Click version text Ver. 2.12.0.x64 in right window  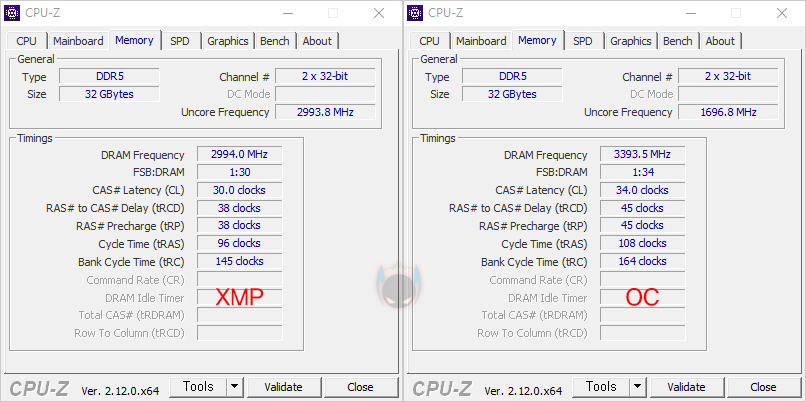(523, 391)
